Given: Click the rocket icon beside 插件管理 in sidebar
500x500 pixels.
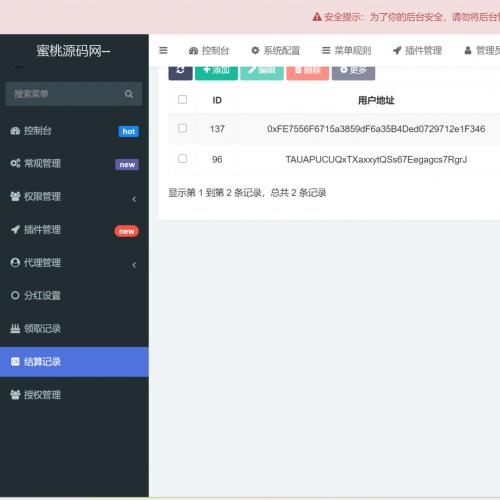Looking at the screenshot, I should click(15, 230).
